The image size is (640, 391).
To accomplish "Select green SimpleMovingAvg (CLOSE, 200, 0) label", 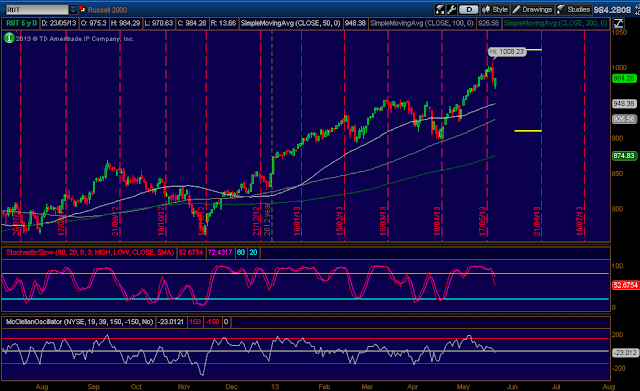I will [556, 23].
